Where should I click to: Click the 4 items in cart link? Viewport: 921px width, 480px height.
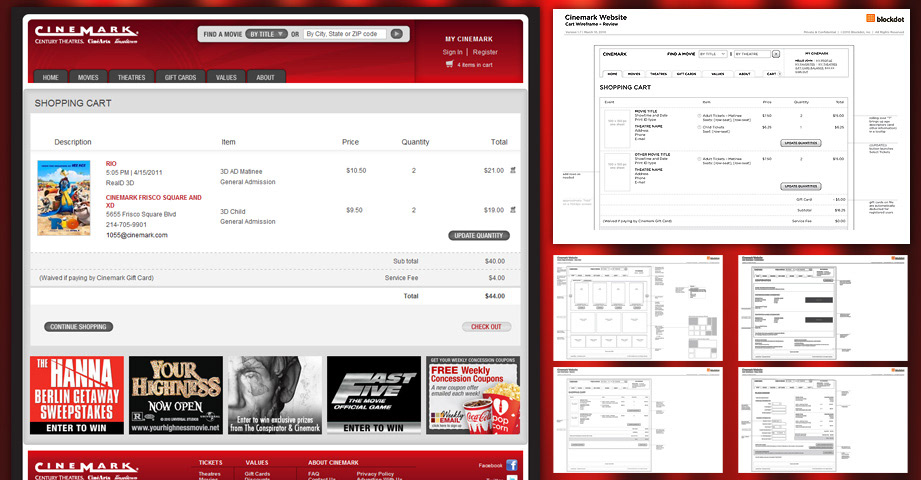475,65
